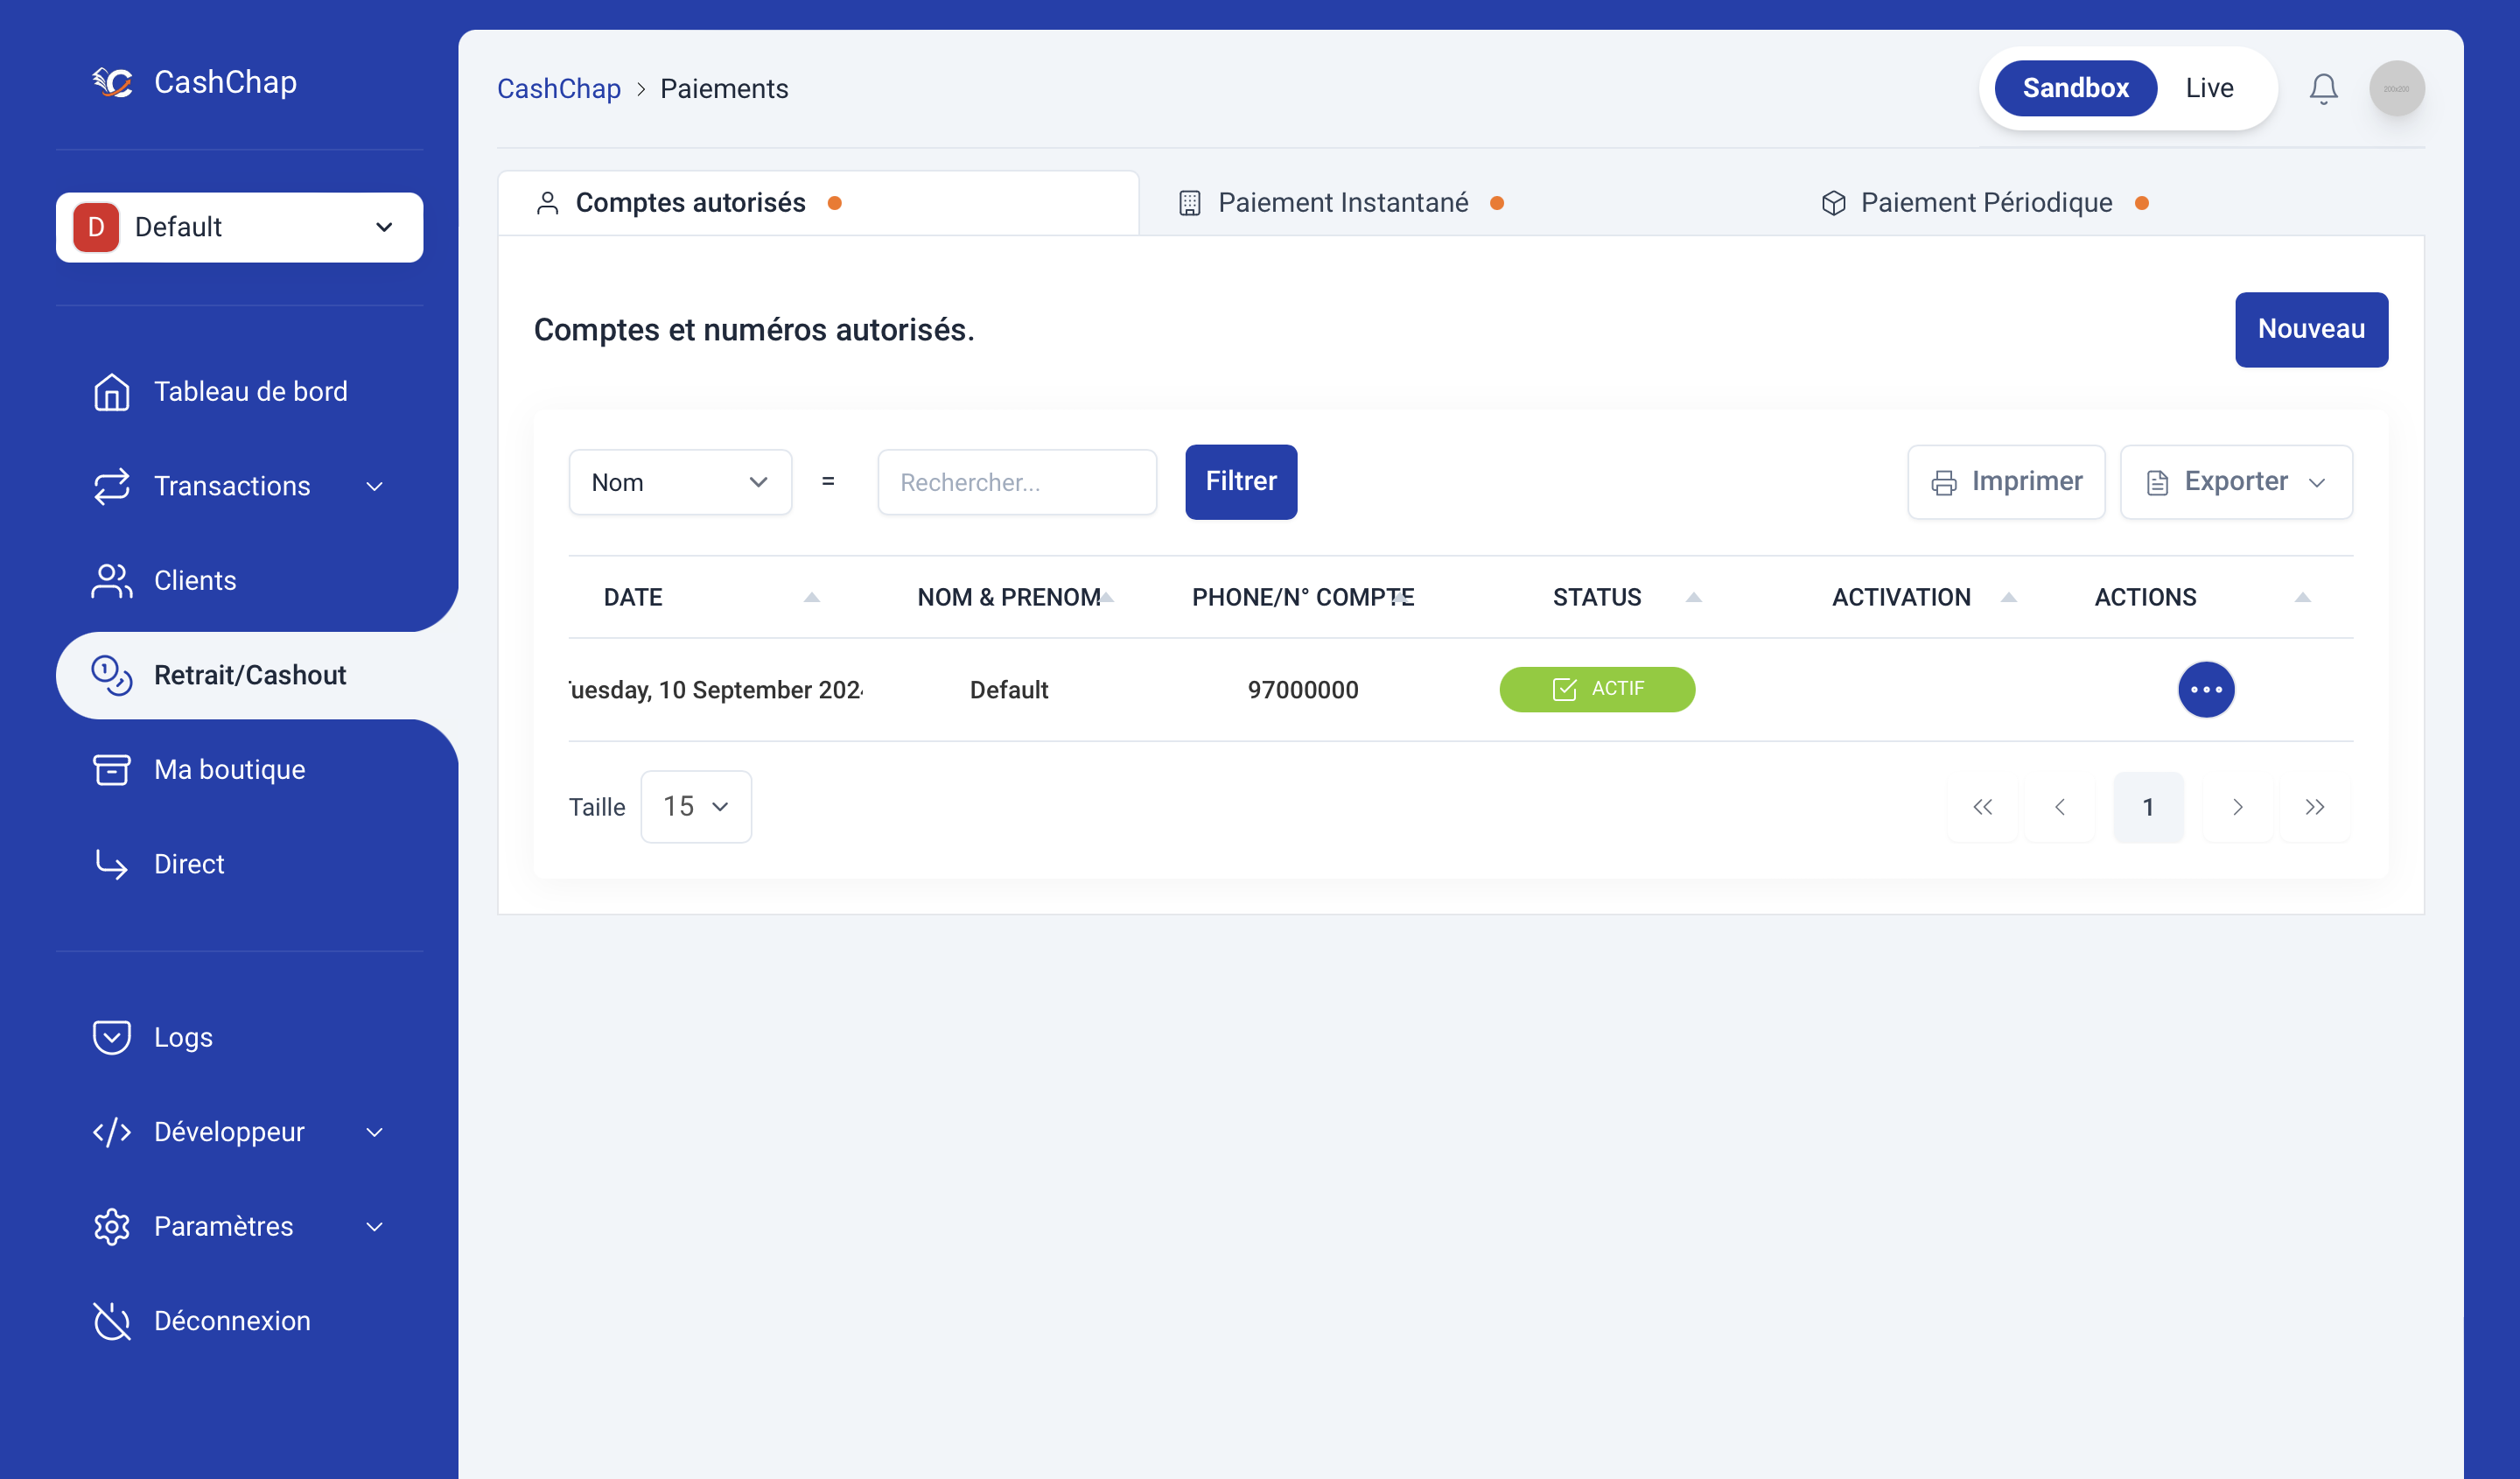Click the Clients people icon
This screenshot has height=1479, width=2520.
tap(111, 581)
